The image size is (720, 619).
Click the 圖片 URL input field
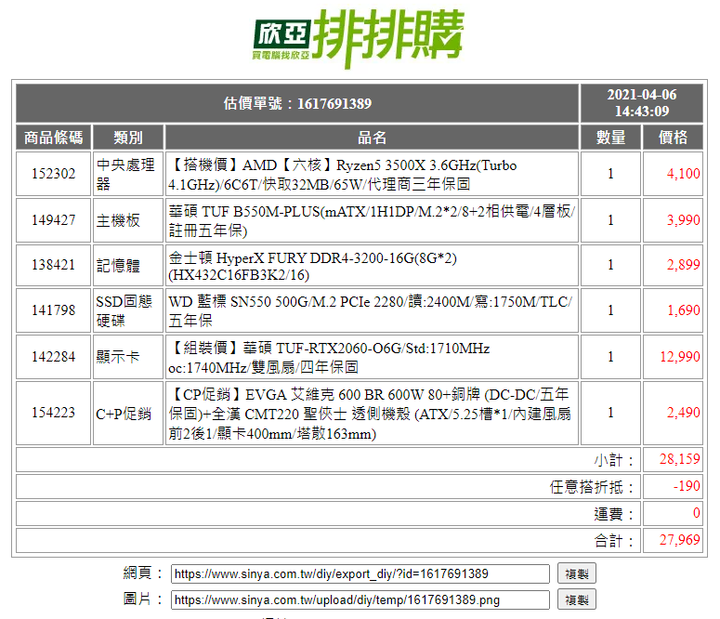tap(360, 600)
